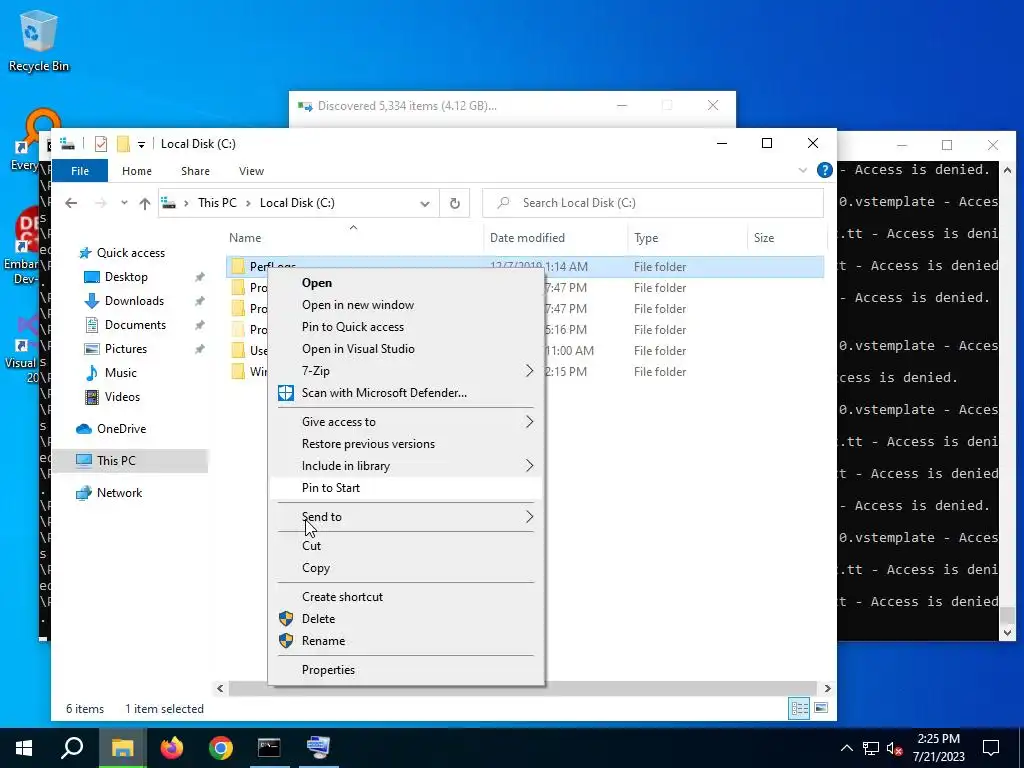This screenshot has width=1024, height=768.
Task: Open Customize Quick Access Toolbar dropdown
Action: click(141, 144)
